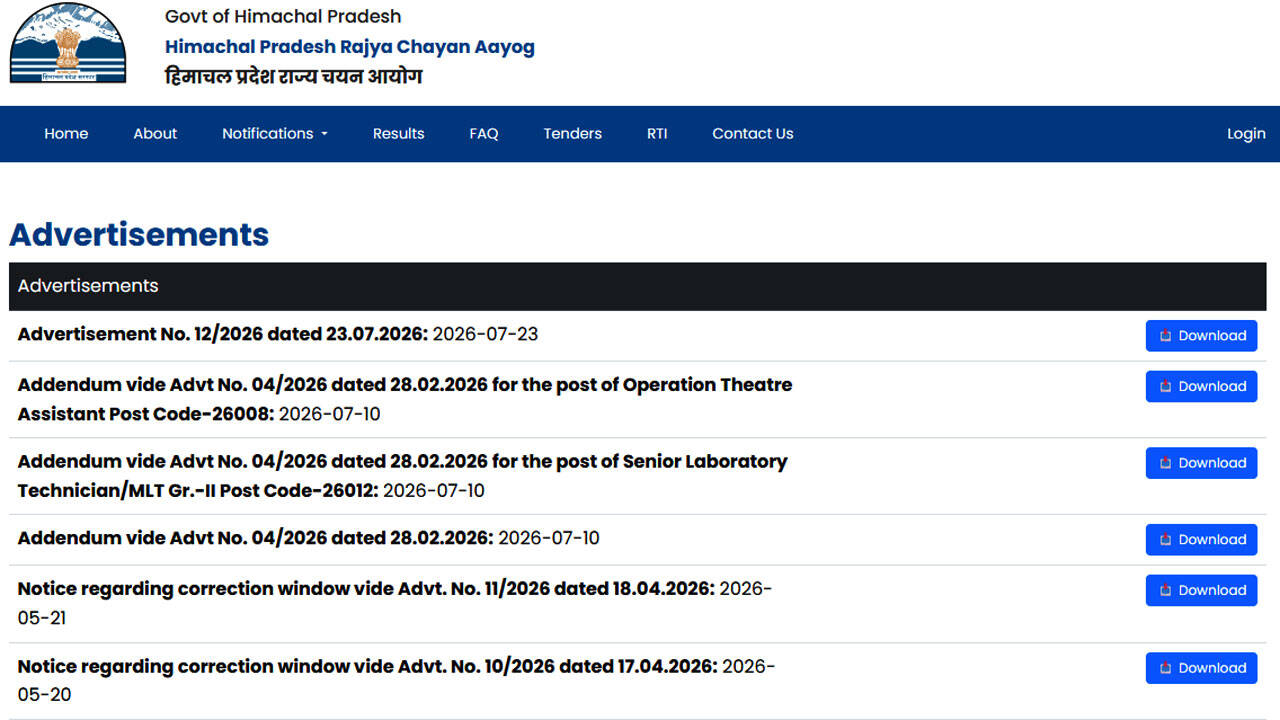Open Contact Us page
Image resolution: width=1280 pixels, height=720 pixels.
pyautogui.click(x=753, y=134)
